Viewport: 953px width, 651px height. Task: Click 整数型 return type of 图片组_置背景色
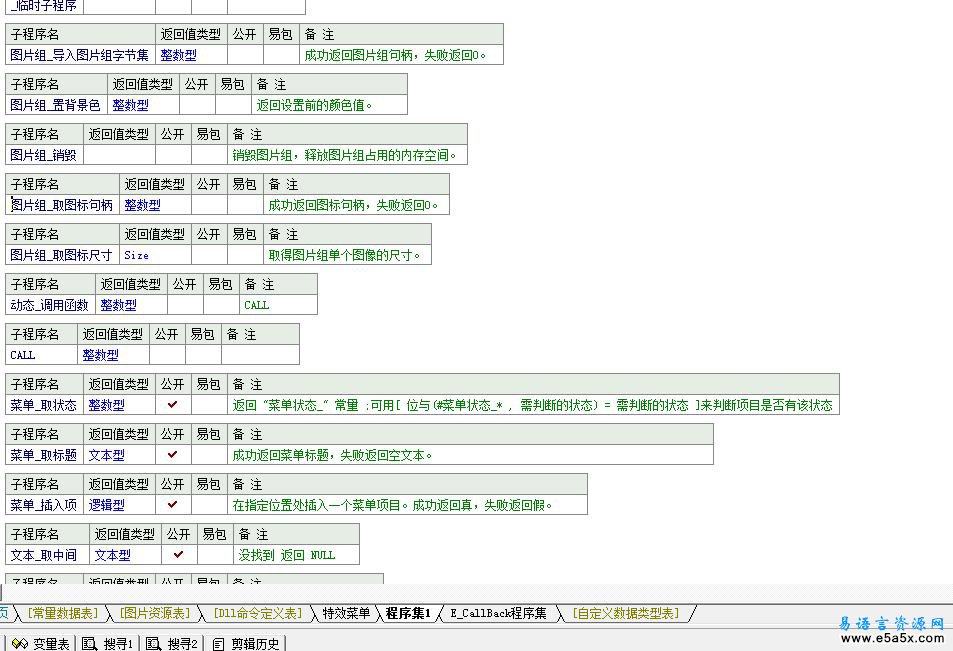pos(143,105)
